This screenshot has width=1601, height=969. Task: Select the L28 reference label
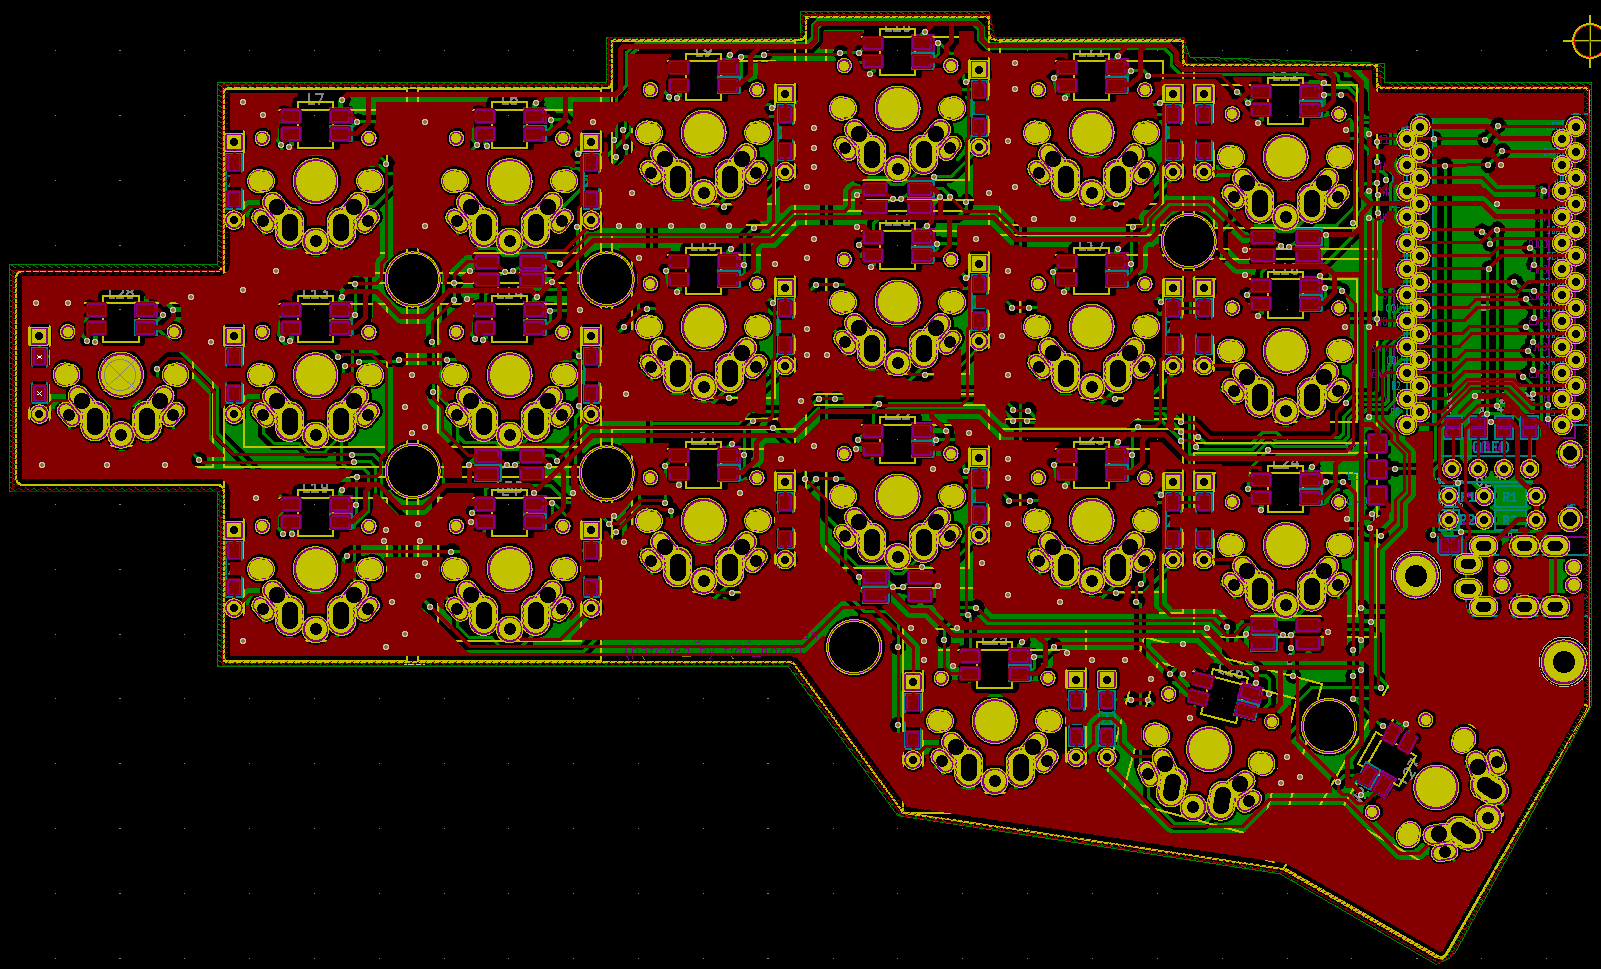pos(121,293)
